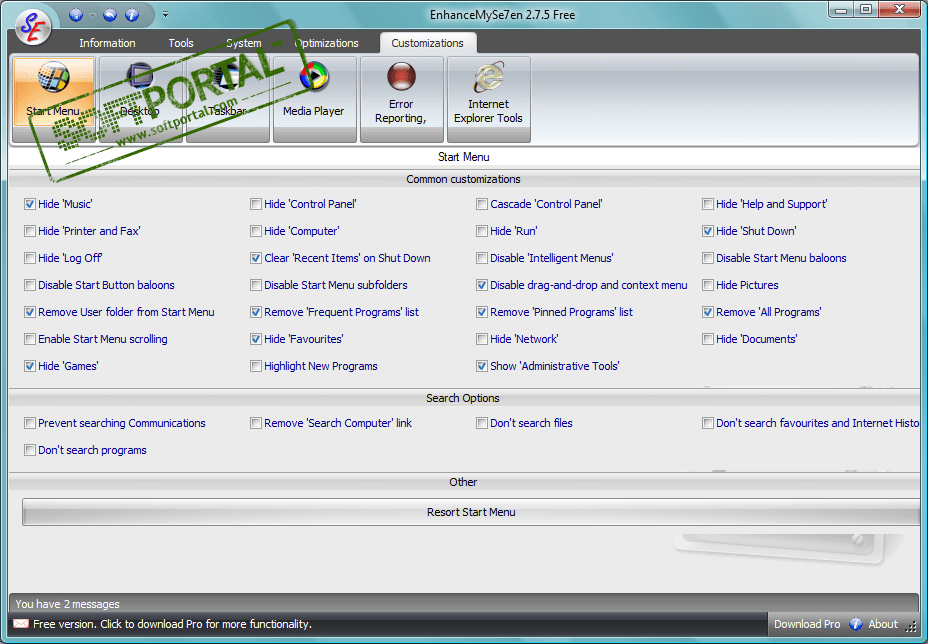Select the Customizations tab

point(427,43)
